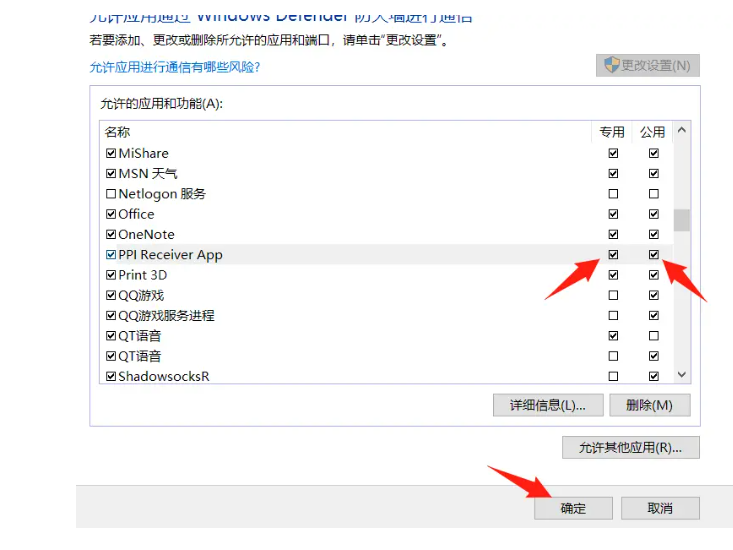The height and width of the screenshot is (550, 733).
Task: Disable 公用 checkbox for MSN 天气
Action: (653, 174)
